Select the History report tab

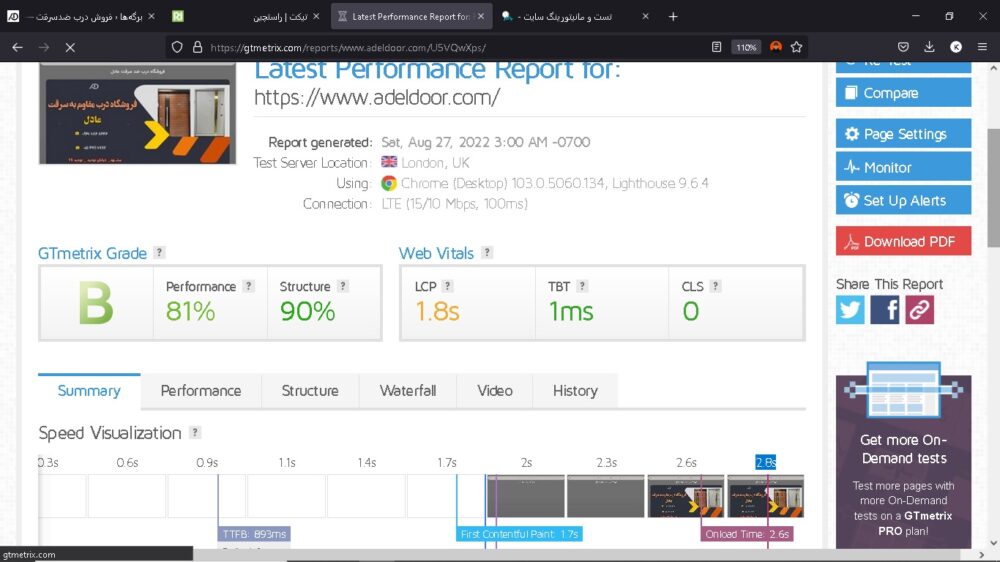point(575,390)
